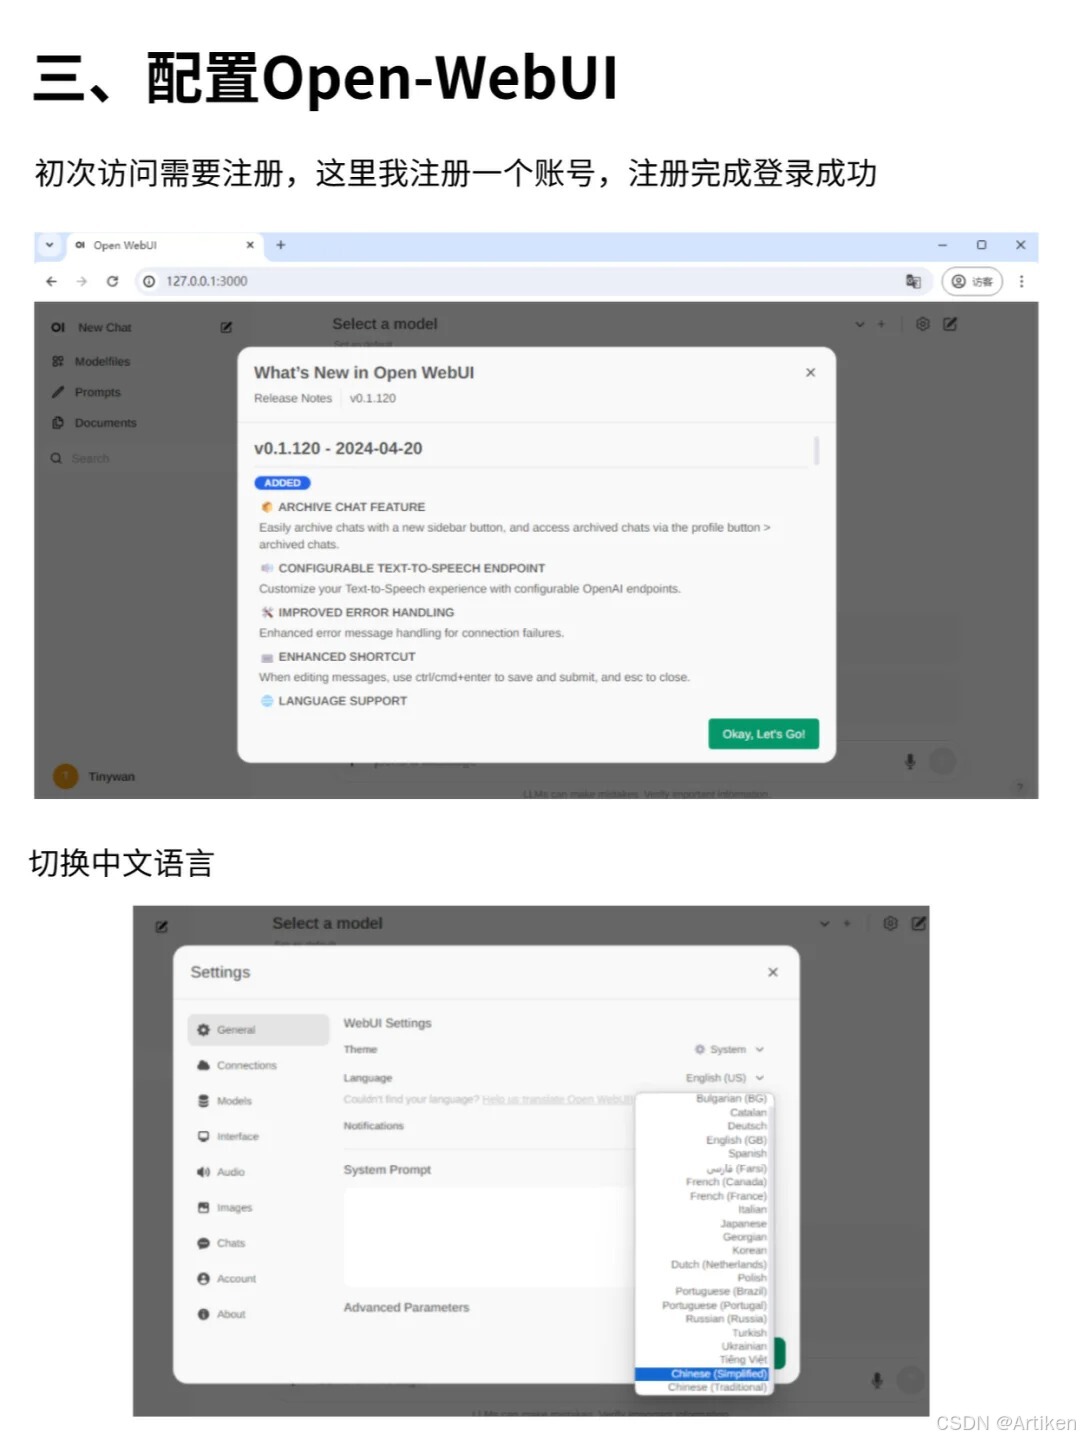Image resolution: width=1080 pixels, height=1440 pixels.
Task: Click the browser forward arrow
Action: pyautogui.click(x=82, y=281)
